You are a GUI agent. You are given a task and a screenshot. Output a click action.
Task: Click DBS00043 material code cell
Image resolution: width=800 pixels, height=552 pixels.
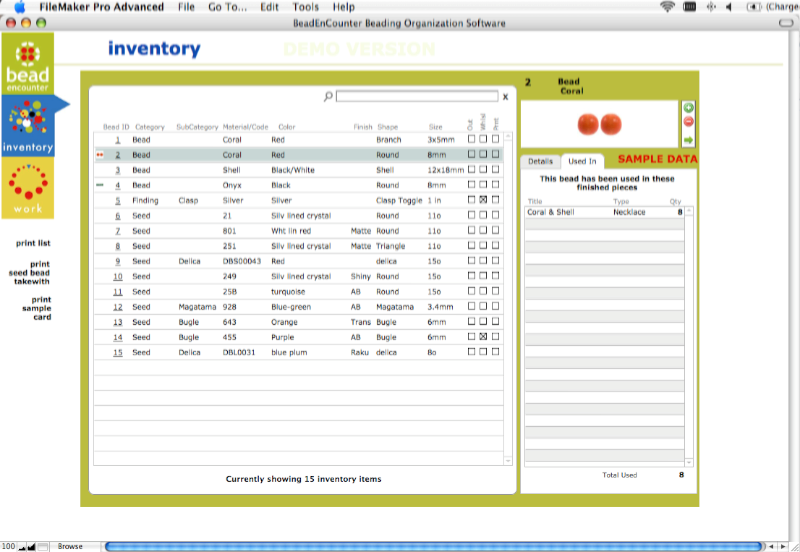click(x=242, y=261)
